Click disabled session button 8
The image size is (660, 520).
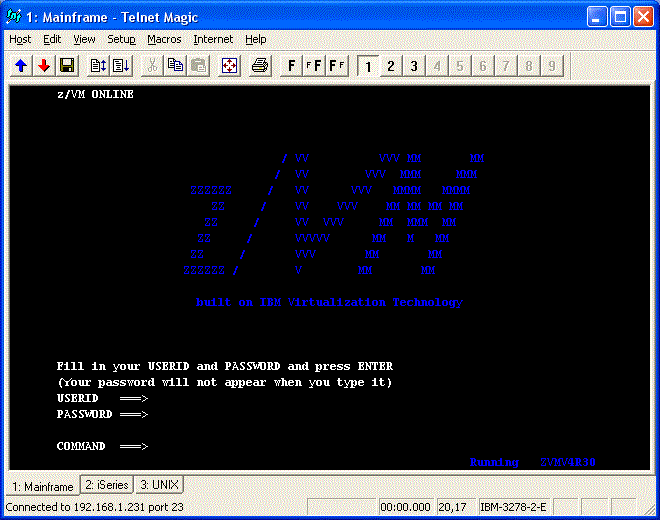(529, 66)
